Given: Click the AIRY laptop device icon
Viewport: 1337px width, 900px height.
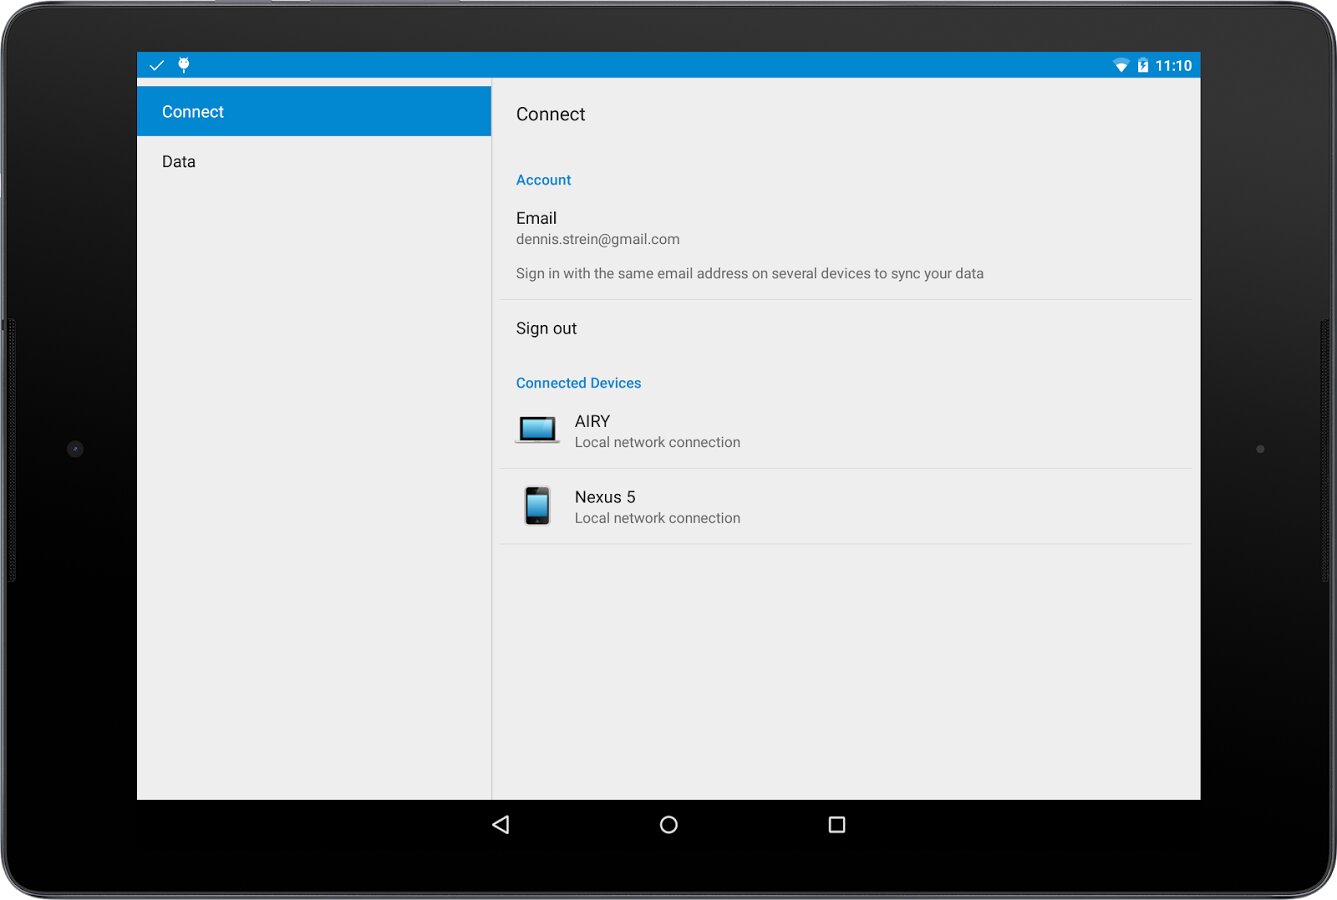Looking at the screenshot, I should pyautogui.click(x=537, y=430).
